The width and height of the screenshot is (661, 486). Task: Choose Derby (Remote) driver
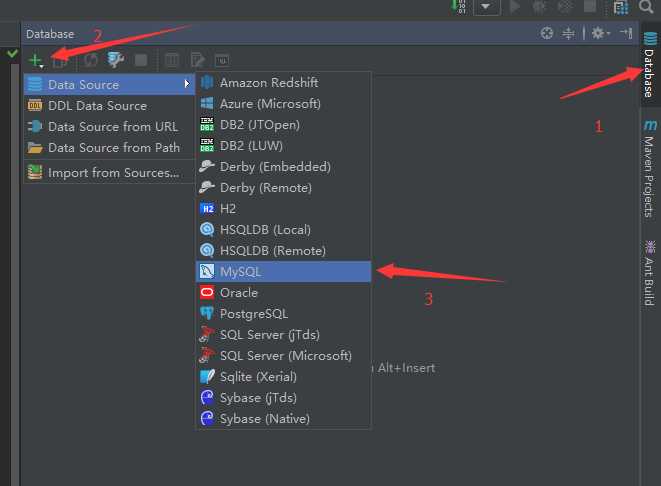point(284,188)
